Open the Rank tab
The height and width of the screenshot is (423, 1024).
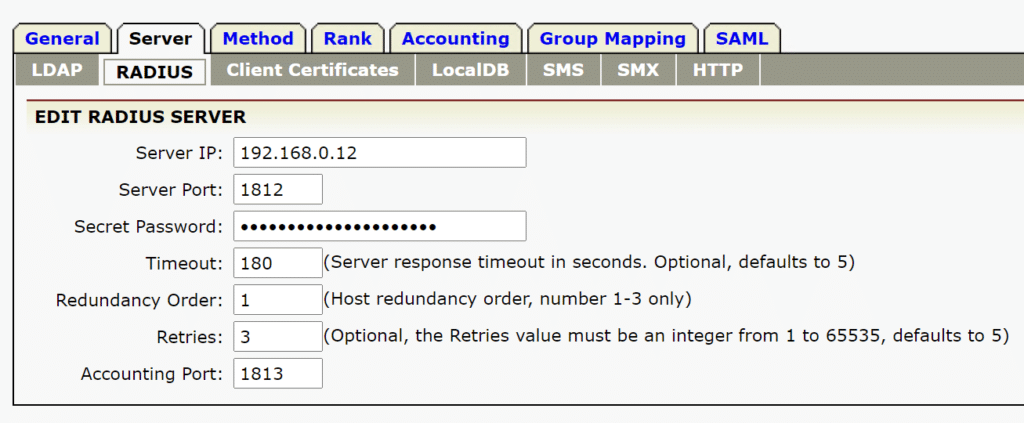pos(347,39)
